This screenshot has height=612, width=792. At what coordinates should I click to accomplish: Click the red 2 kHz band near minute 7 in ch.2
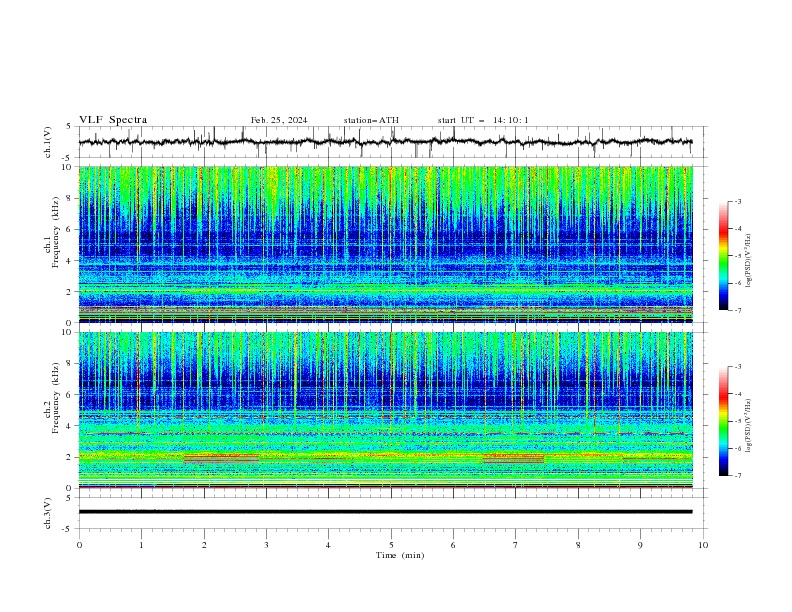[x=514, y=458]
